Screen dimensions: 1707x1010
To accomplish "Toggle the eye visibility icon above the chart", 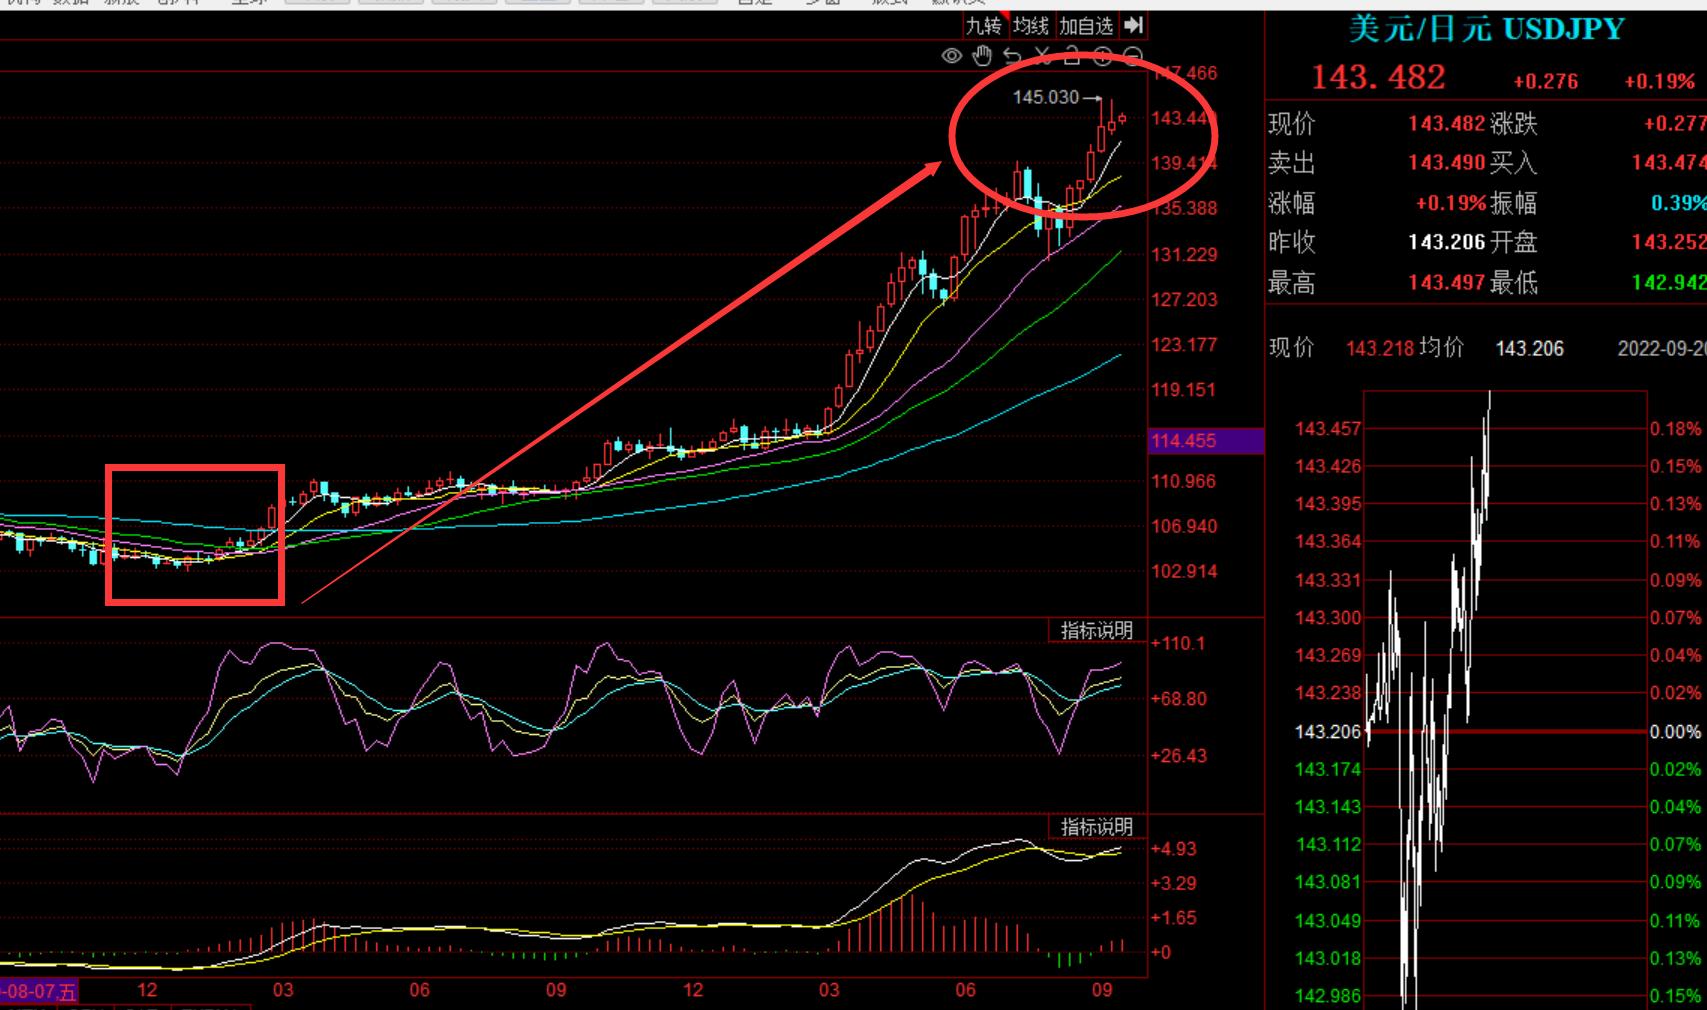I will pyautogui.click(x=952, y=56).
